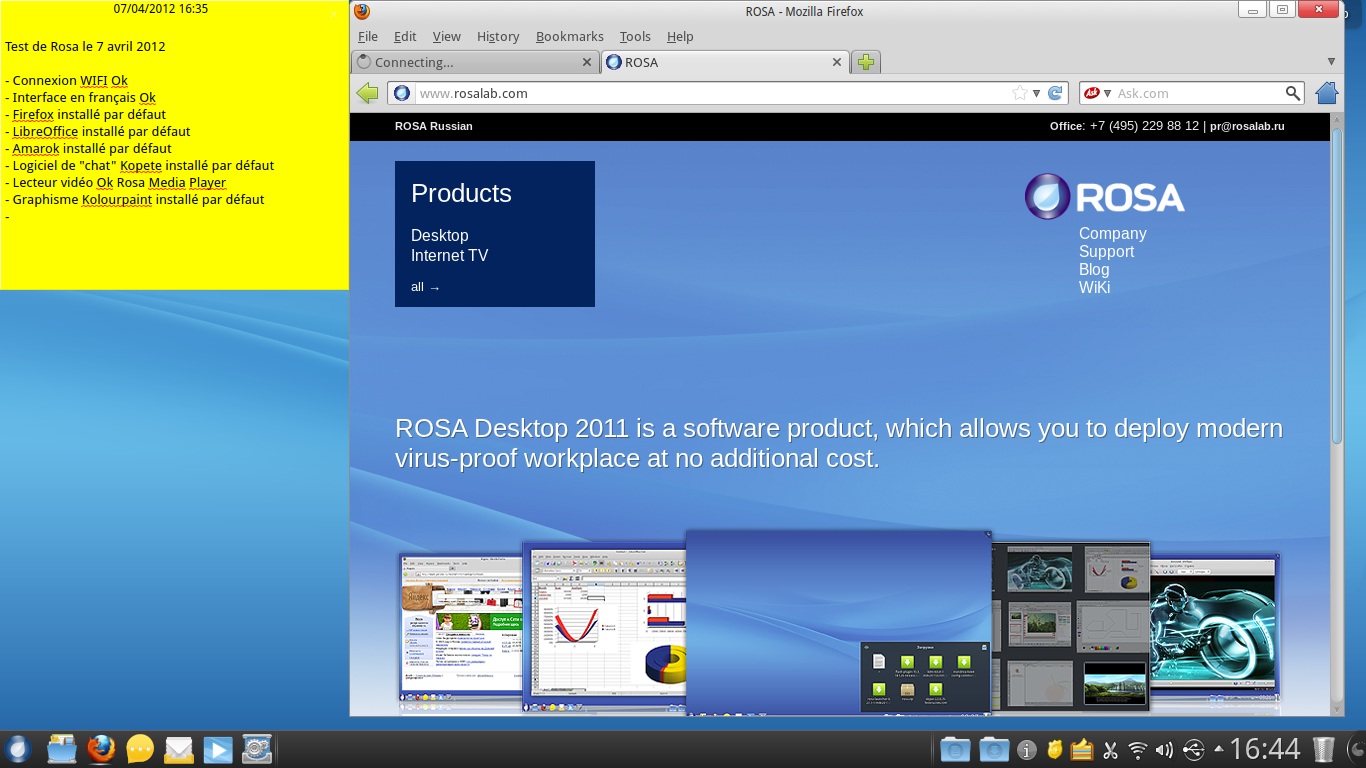Open a new tab with the plus button
The height and width of the screenshot is (768, 1366).
click(866, 62)
